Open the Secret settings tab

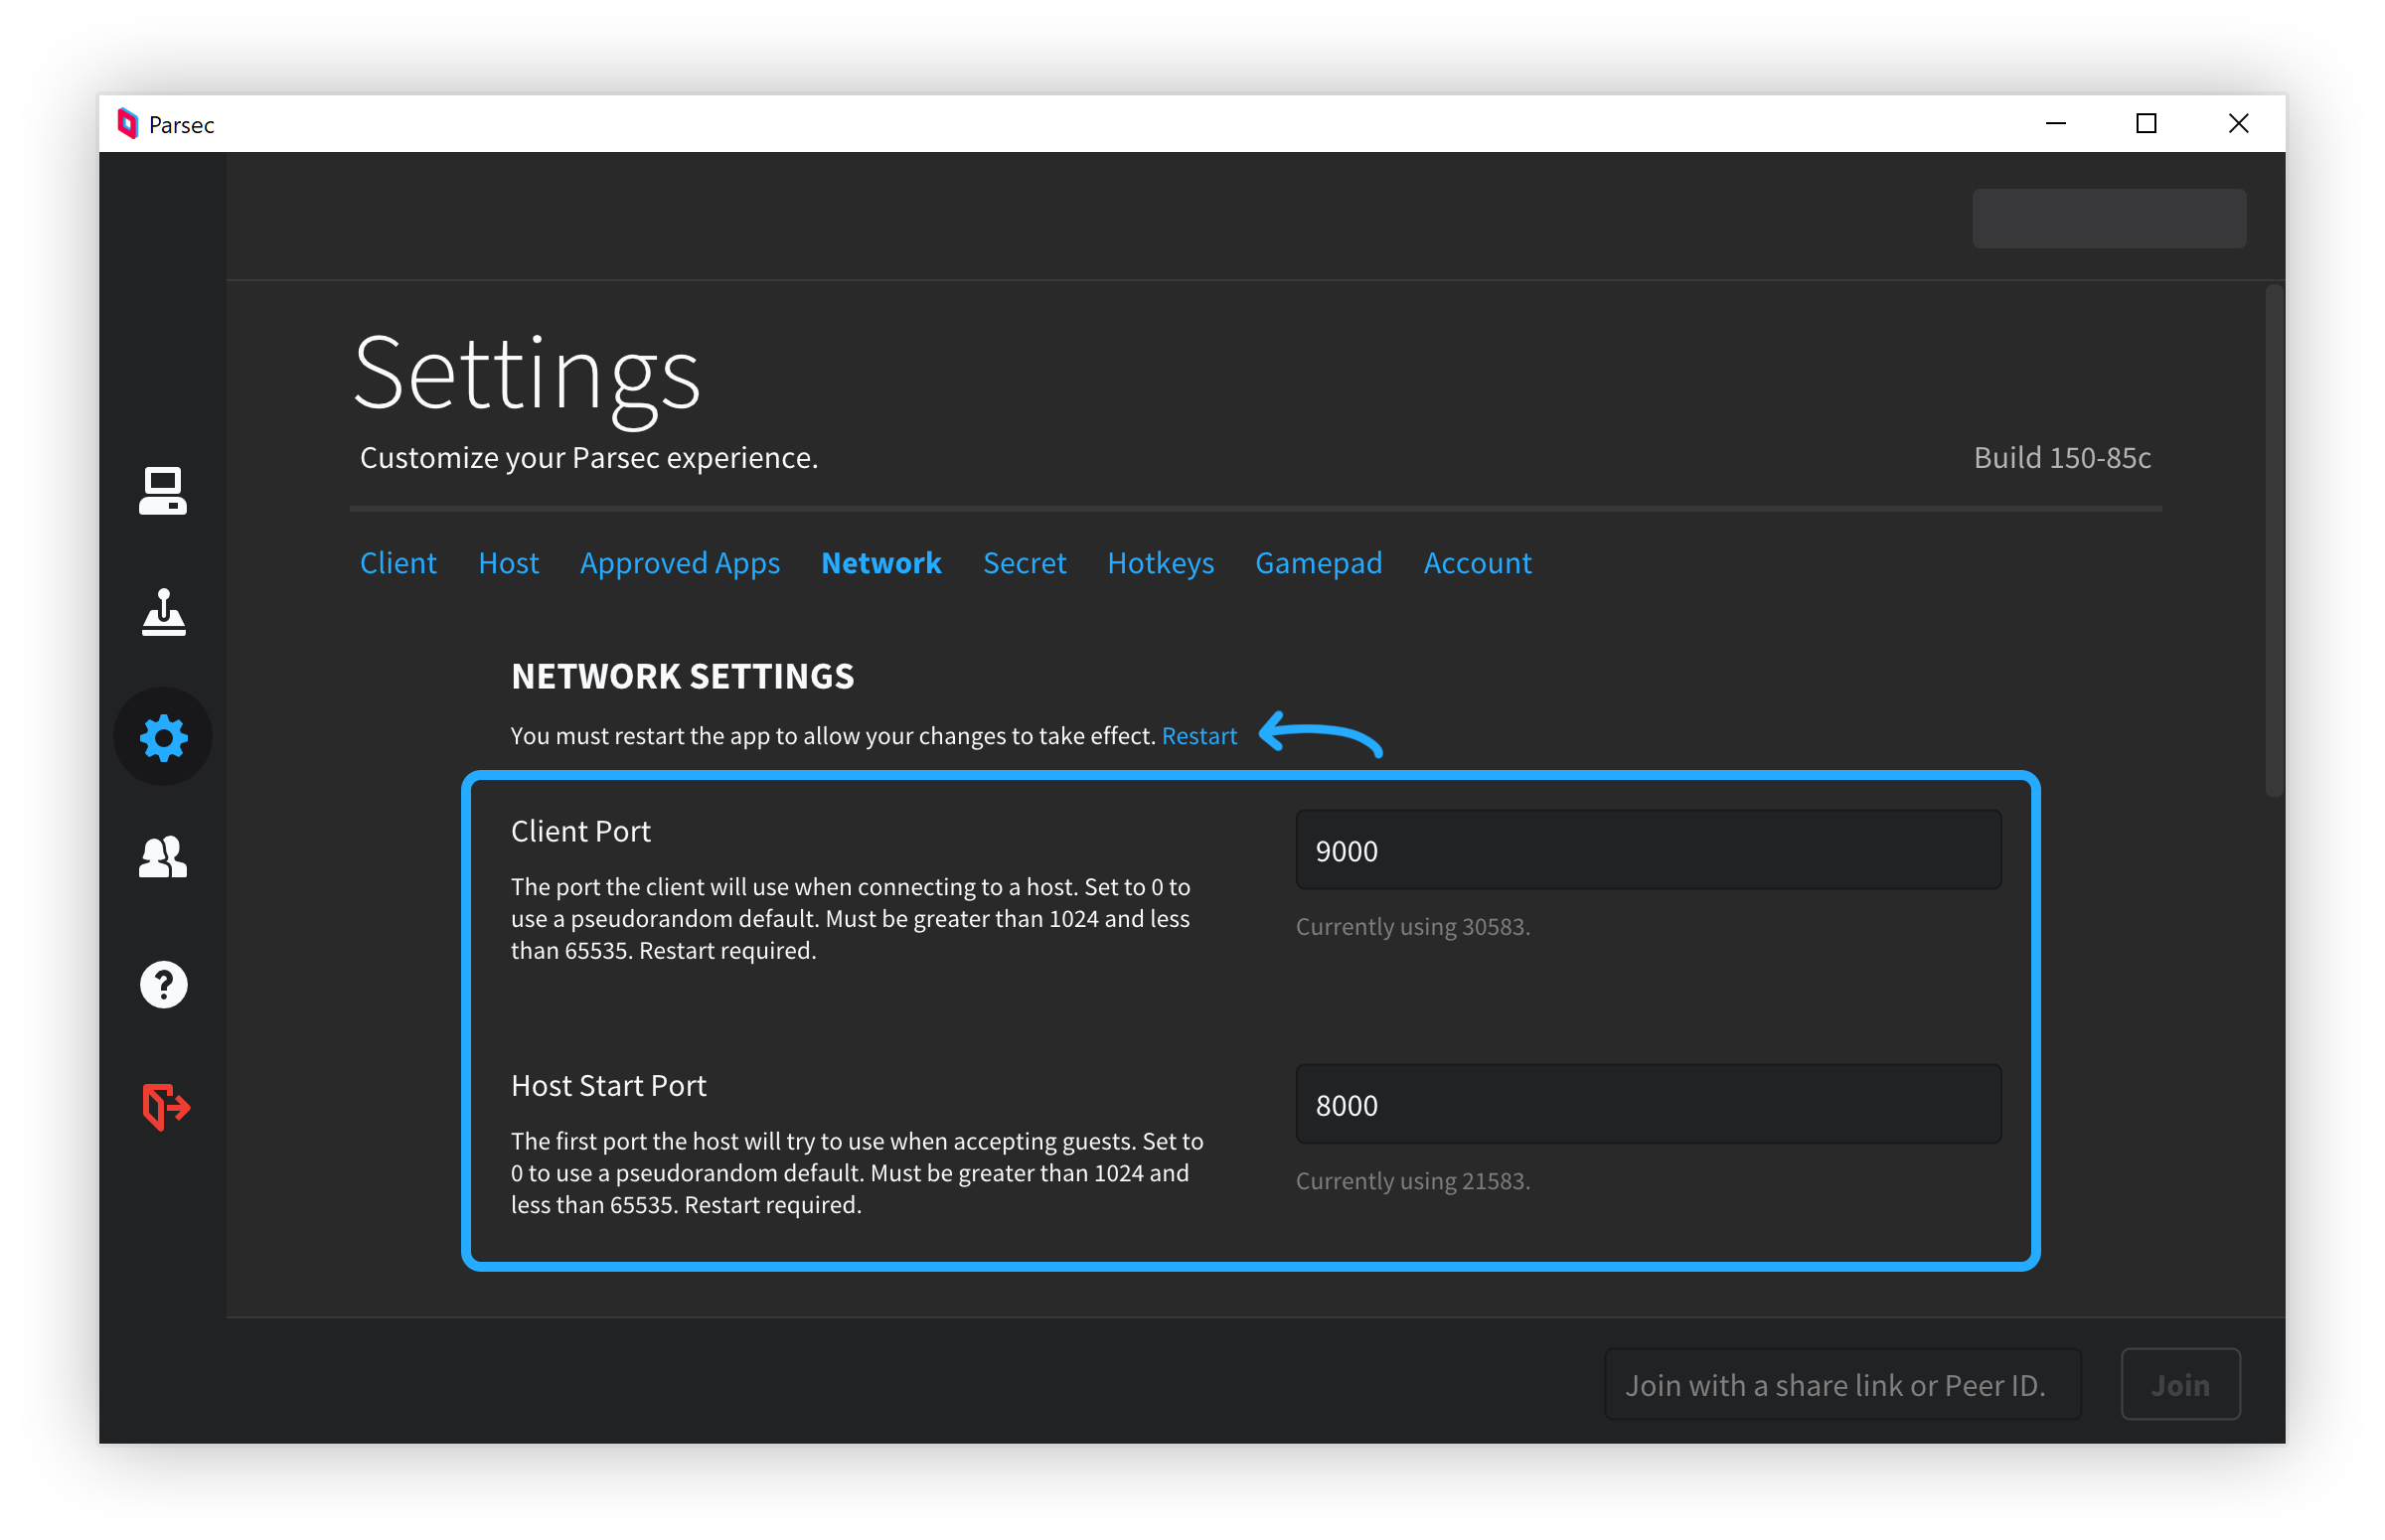coord(1024,563)
